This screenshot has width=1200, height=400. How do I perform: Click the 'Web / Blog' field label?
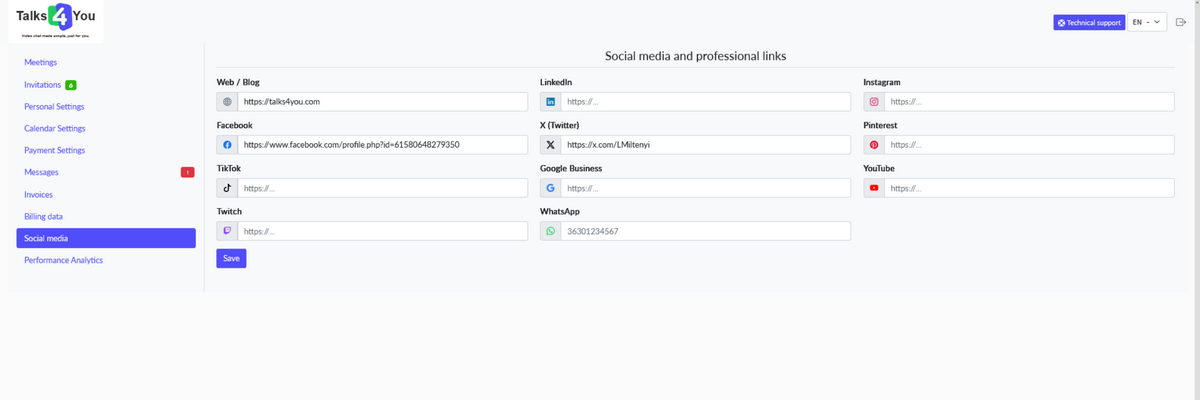click(x=238, y=82)
